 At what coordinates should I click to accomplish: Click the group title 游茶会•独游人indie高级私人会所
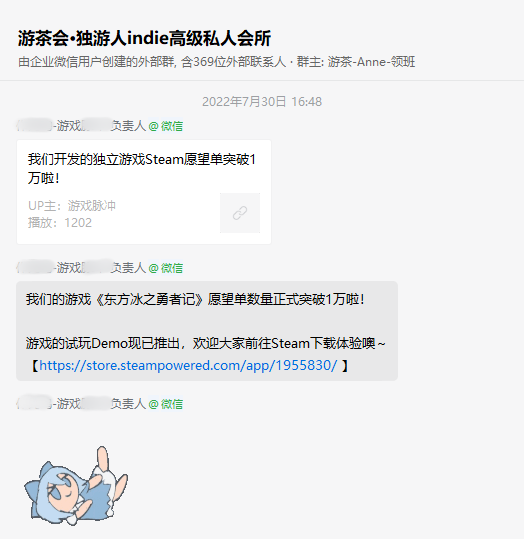tap(144, 38)
